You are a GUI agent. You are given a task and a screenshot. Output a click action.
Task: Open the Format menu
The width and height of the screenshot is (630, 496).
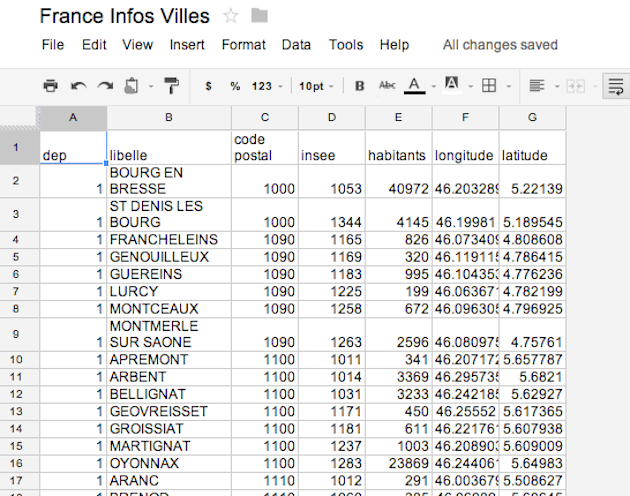pos(243,45)
